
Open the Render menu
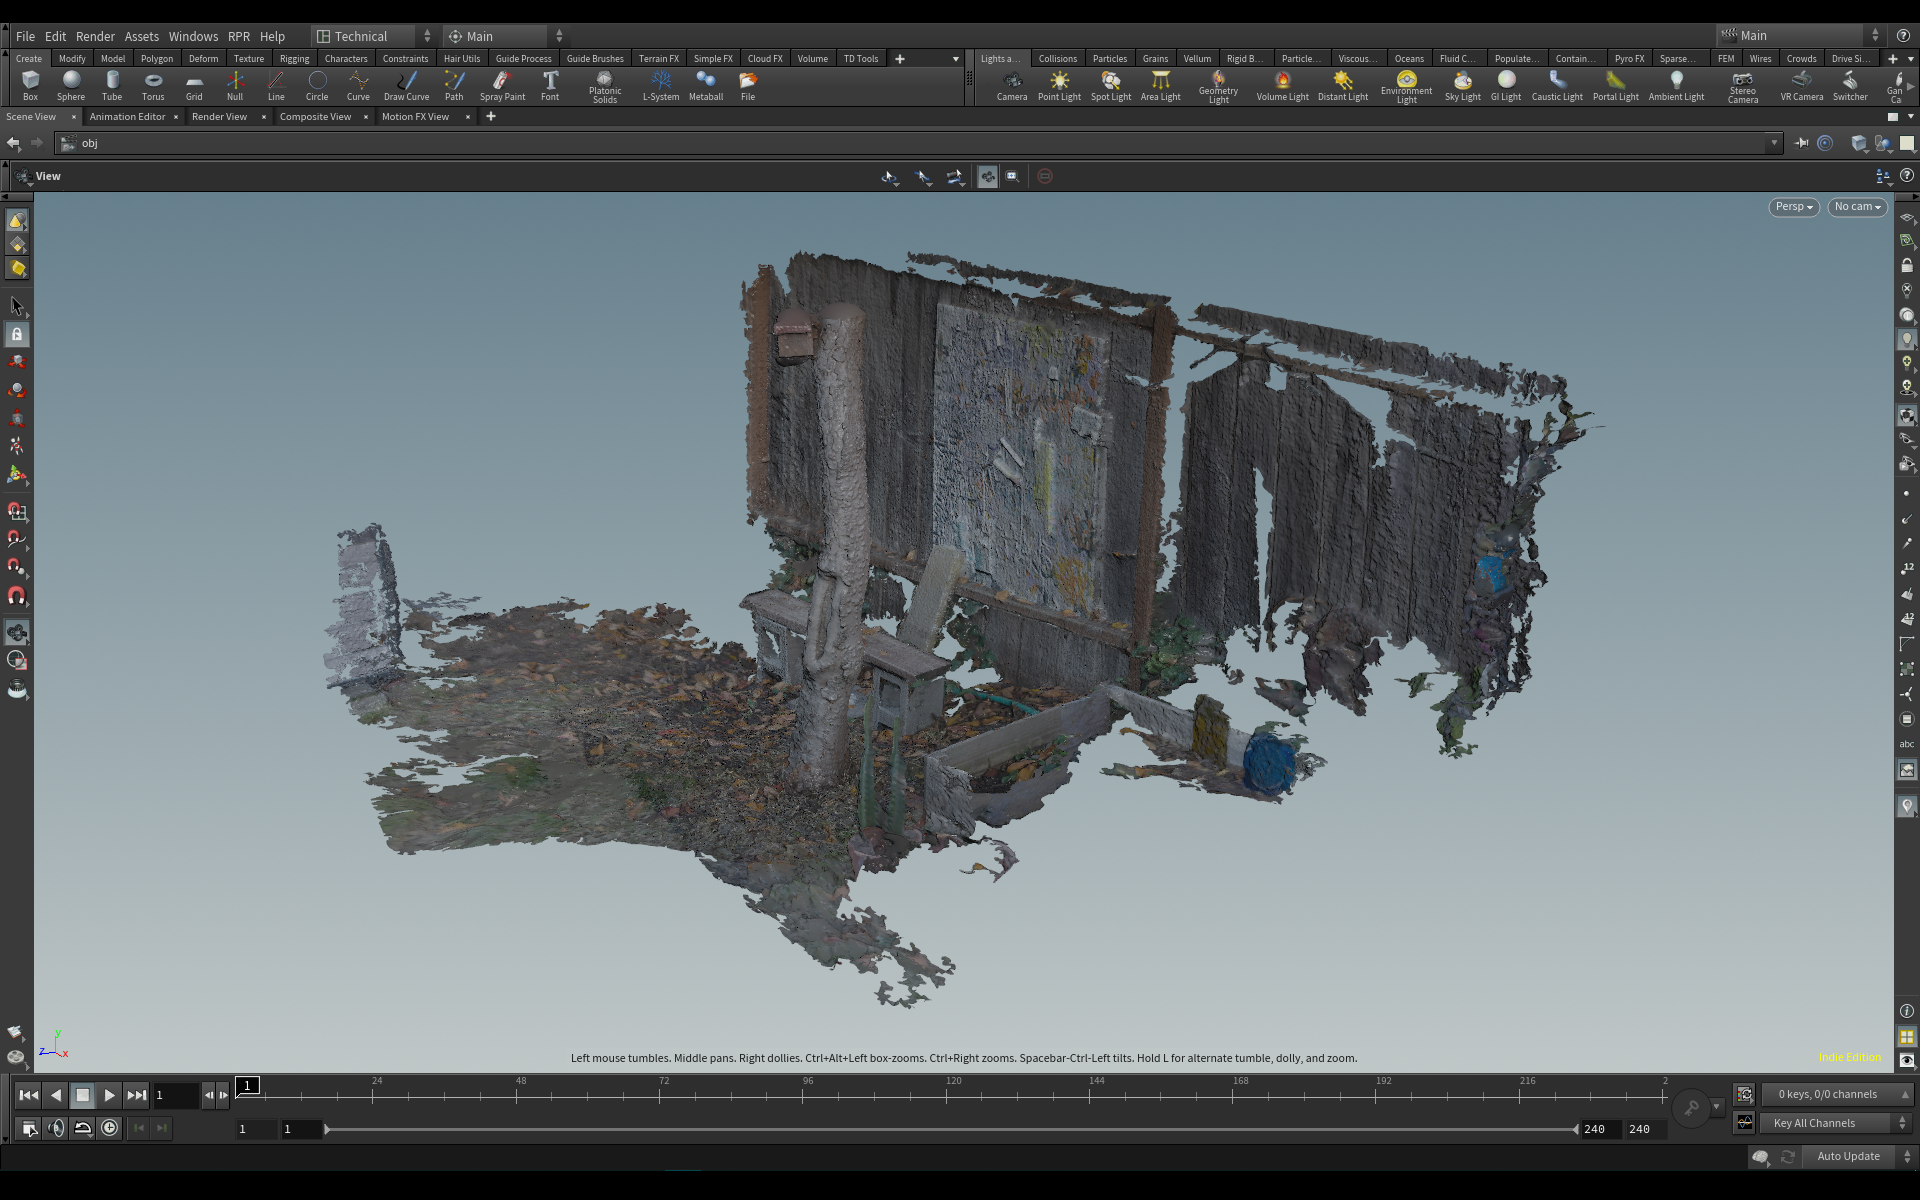[95, 36]
